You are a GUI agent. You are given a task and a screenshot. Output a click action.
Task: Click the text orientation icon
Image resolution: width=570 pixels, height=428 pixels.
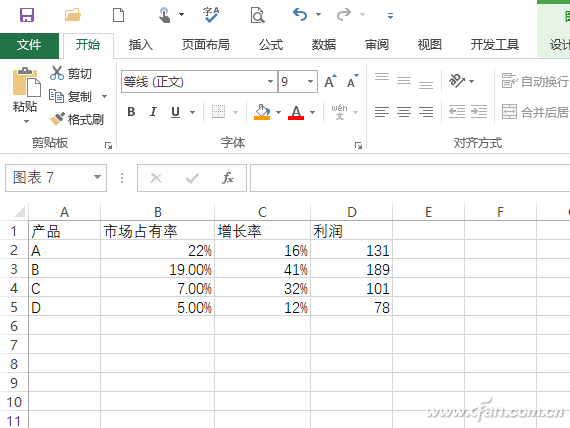click(457, 81)
